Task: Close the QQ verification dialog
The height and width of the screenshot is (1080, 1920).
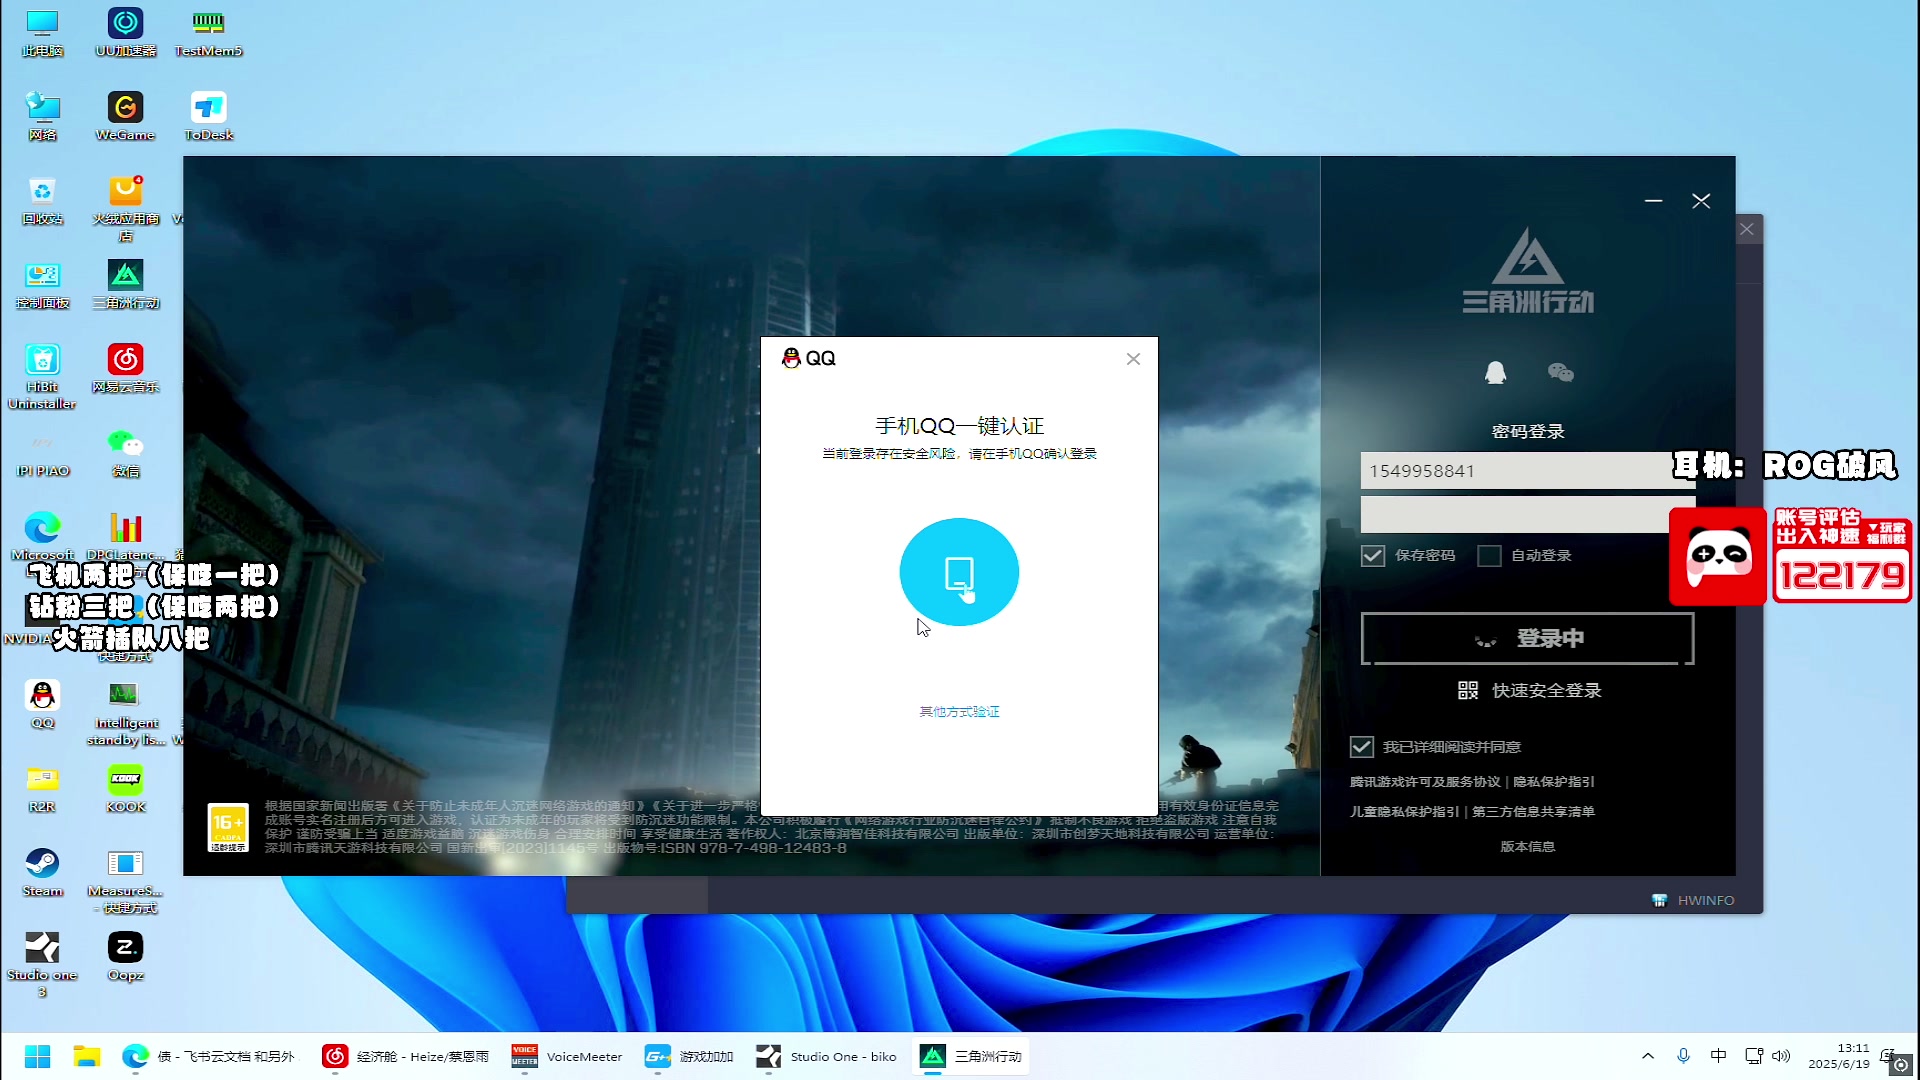Action: tap(1133, 359)
